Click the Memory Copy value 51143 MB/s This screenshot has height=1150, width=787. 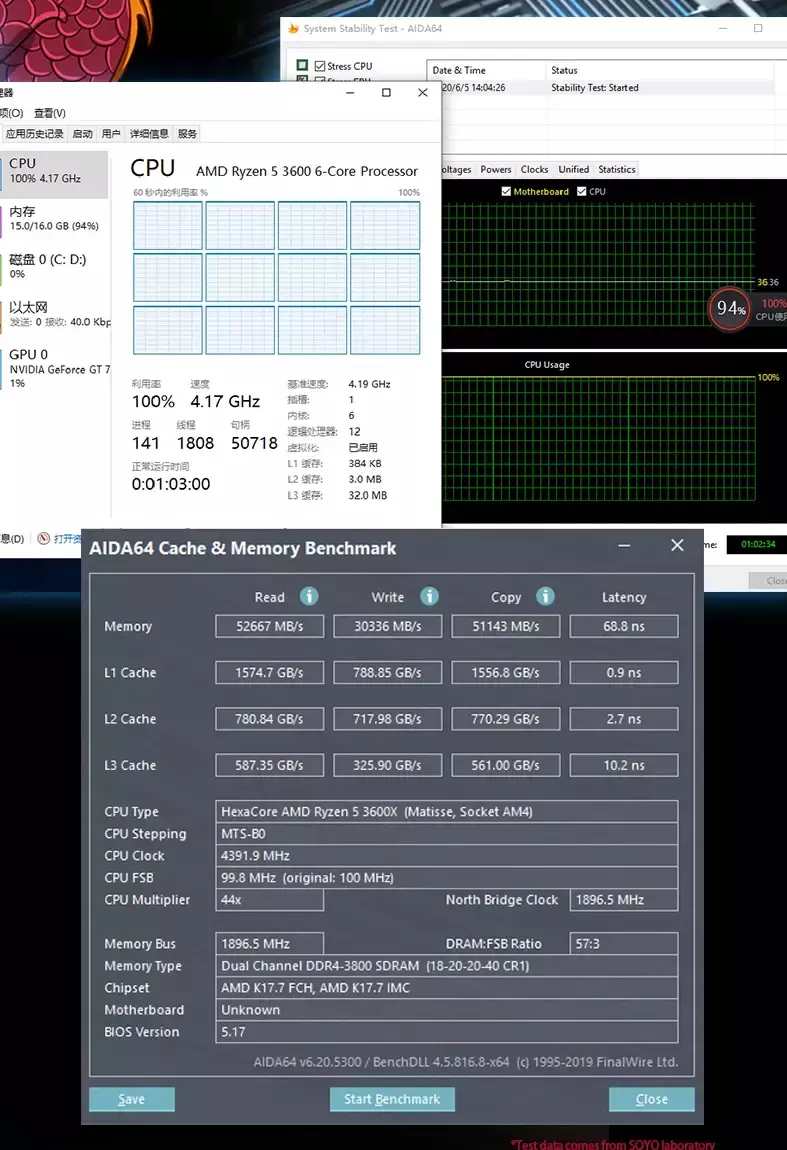click(x=505, y=626)
